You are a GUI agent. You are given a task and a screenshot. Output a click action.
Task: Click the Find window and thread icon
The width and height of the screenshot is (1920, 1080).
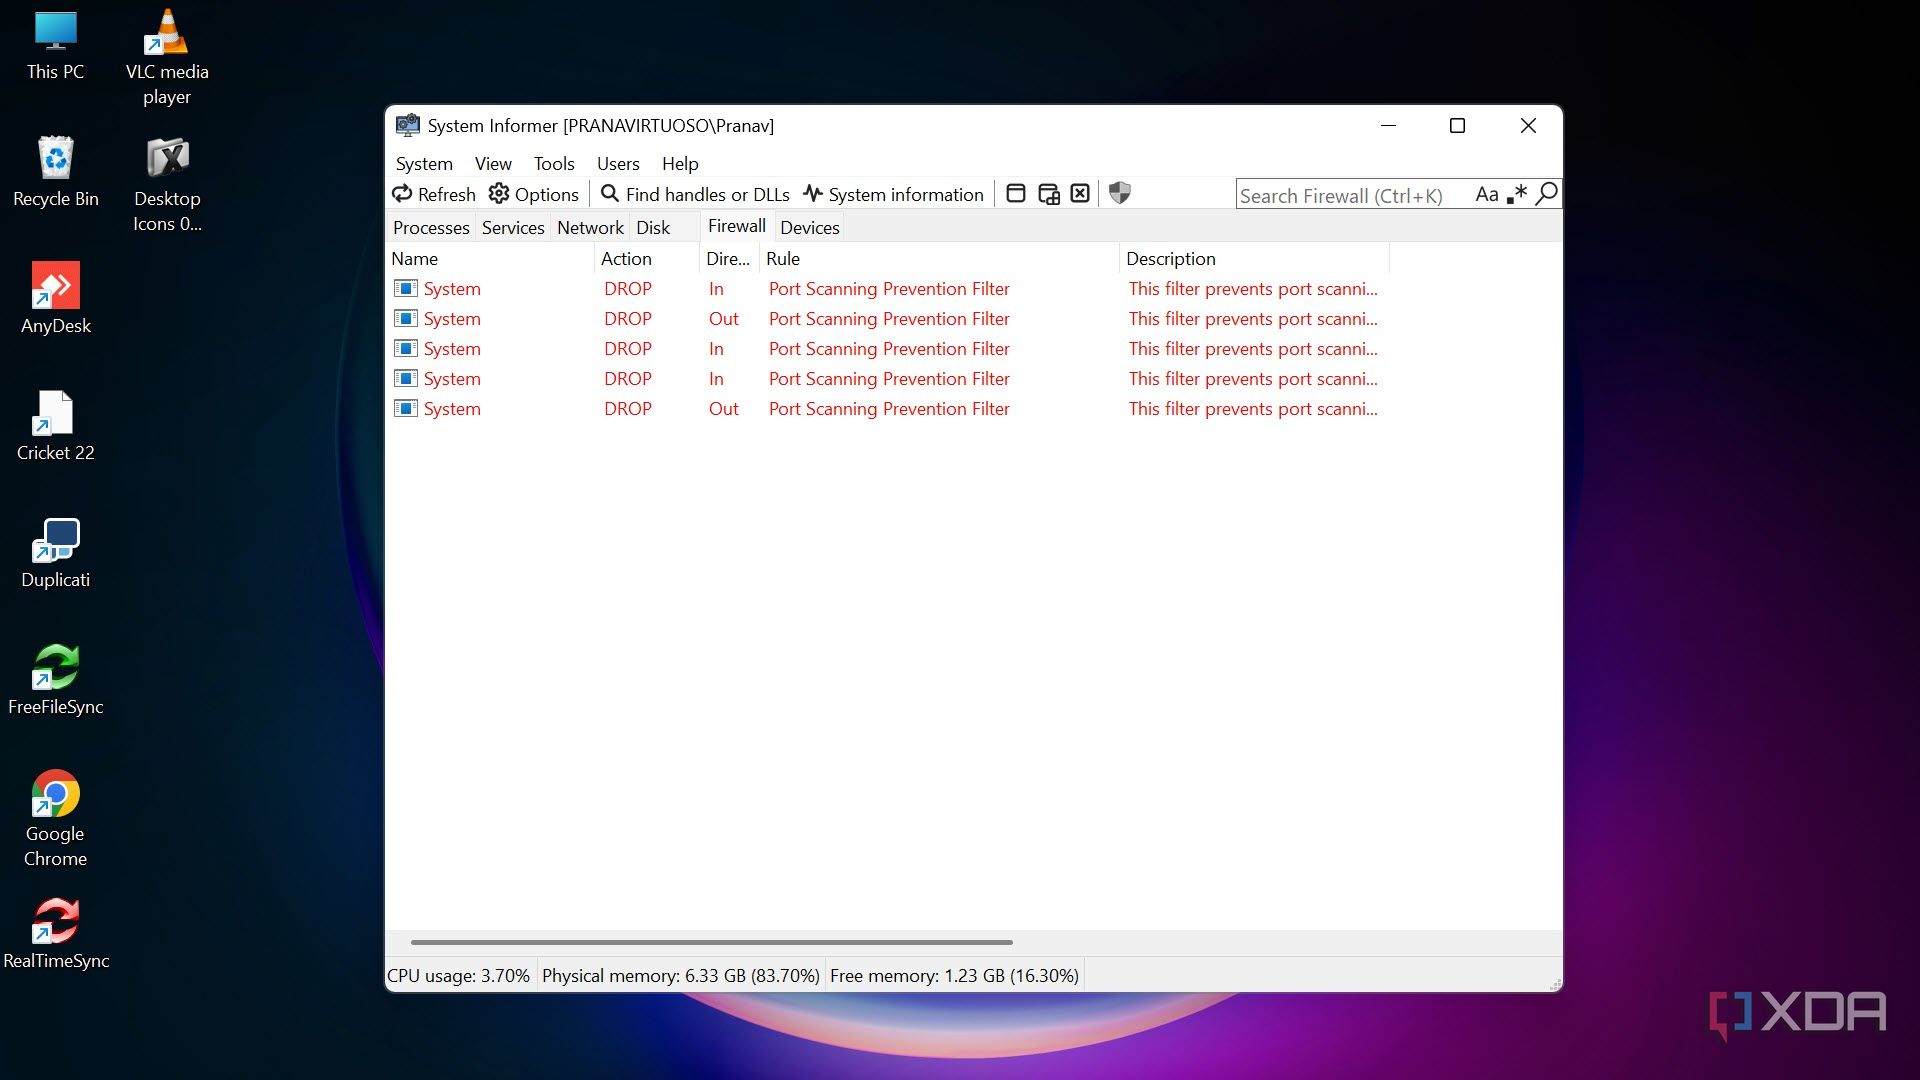[1048, 194]
